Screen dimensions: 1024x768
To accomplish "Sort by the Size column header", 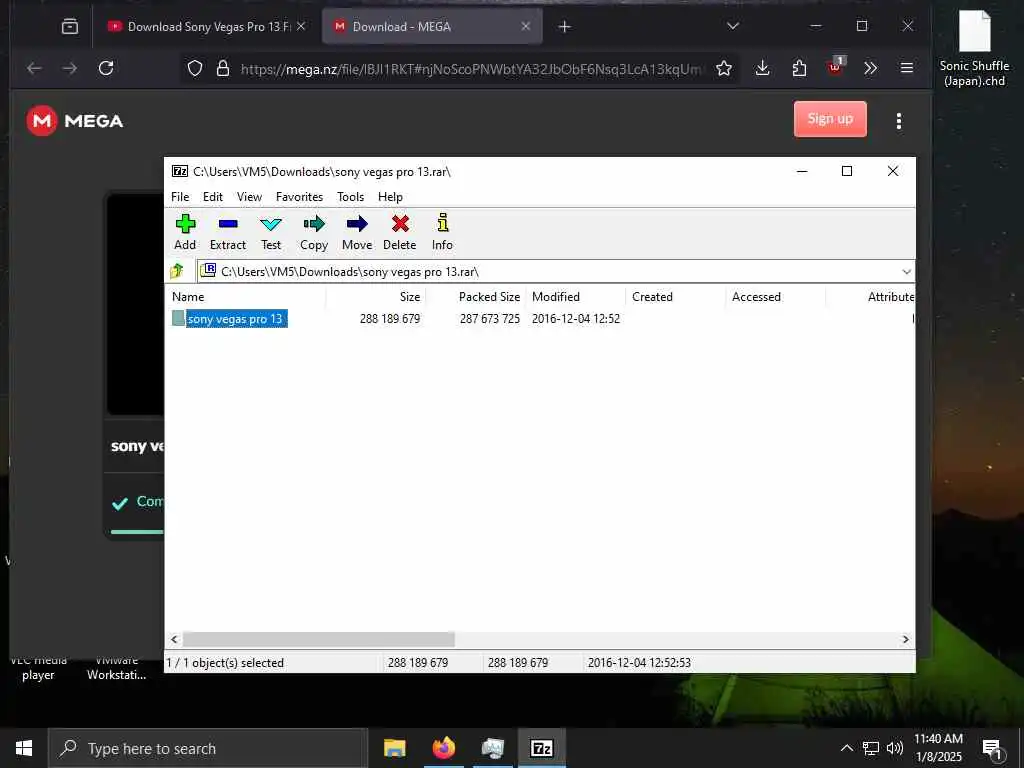I will [x=376, y=296].
